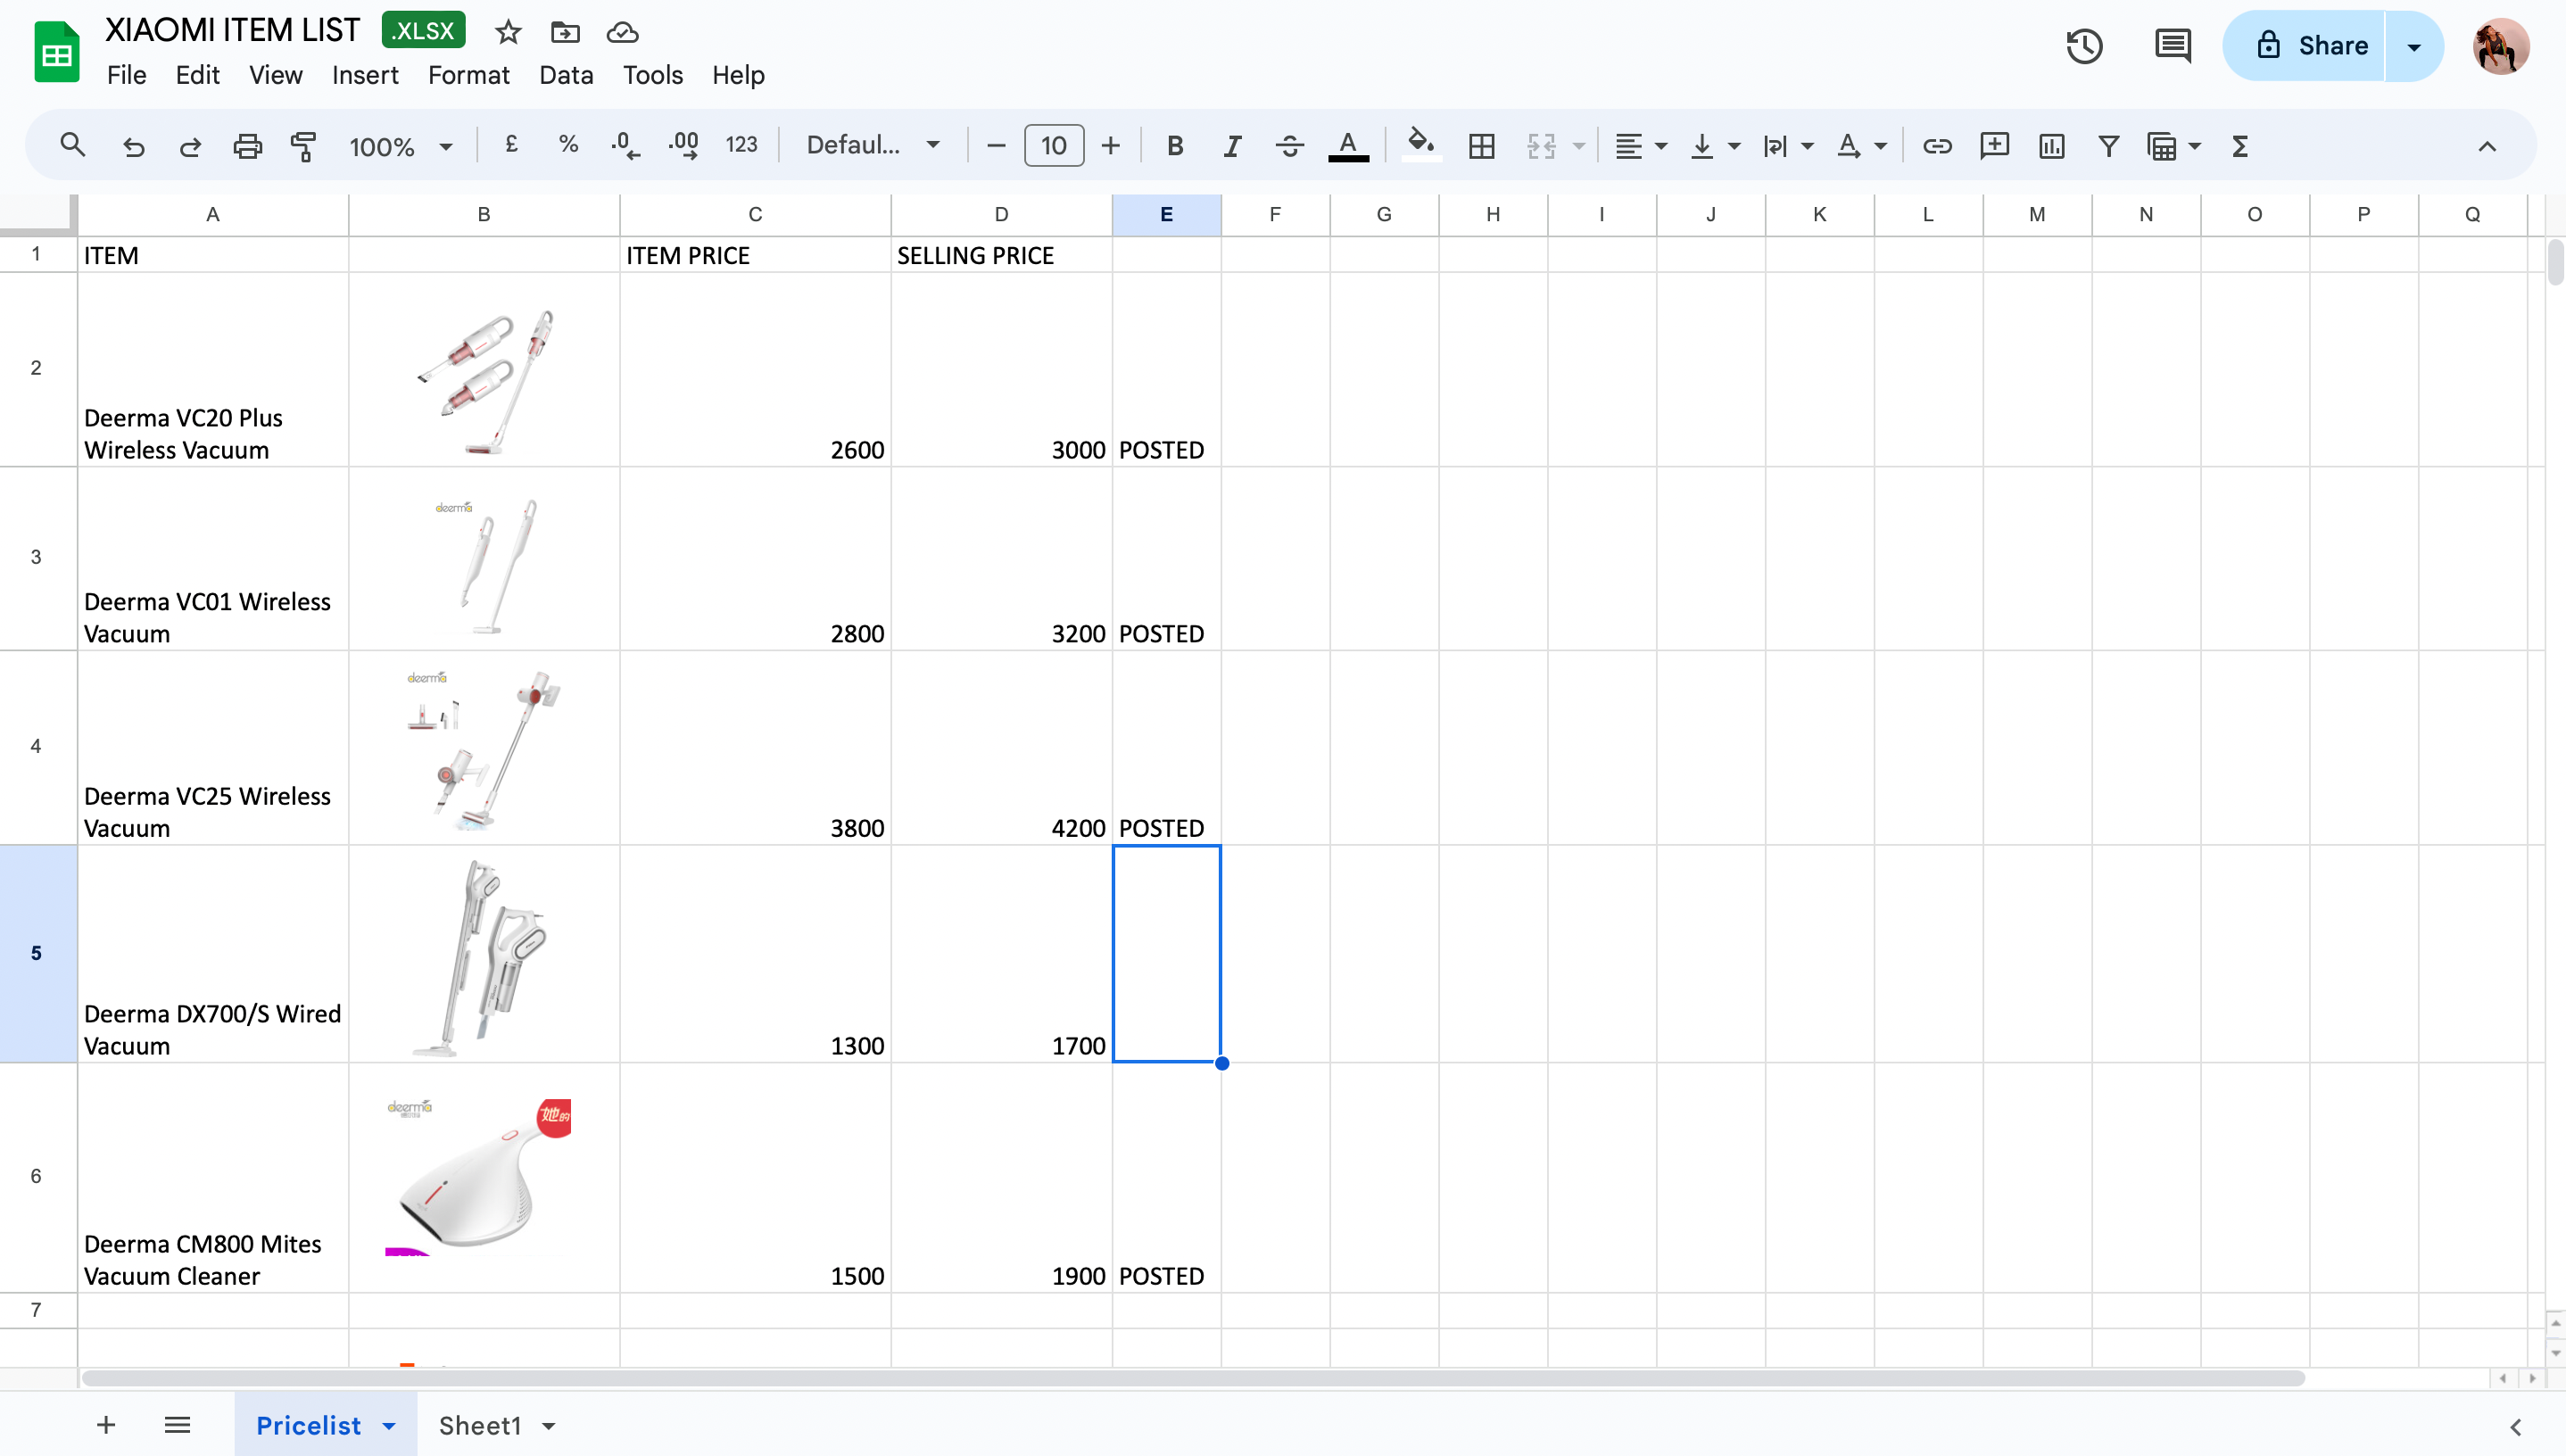
Task: Click the Share button
Action: 2311,46
